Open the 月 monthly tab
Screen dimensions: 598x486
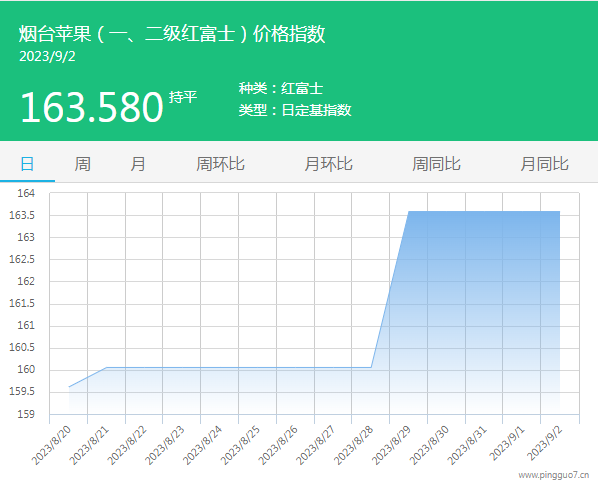pos(138,164)
